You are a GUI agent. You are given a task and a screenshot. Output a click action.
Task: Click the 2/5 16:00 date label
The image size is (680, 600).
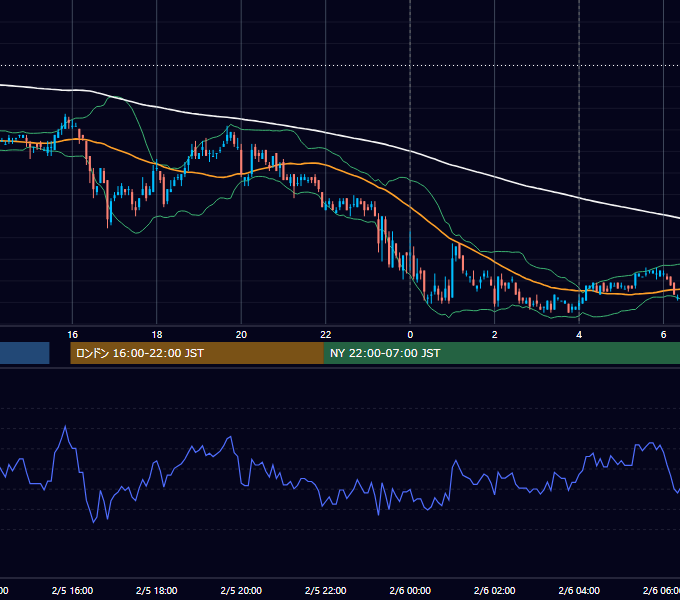[x=72, y=590]
